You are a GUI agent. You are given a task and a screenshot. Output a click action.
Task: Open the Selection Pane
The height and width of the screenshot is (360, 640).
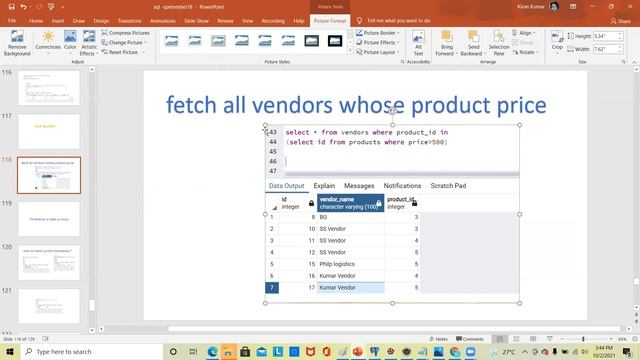point(499,43)
